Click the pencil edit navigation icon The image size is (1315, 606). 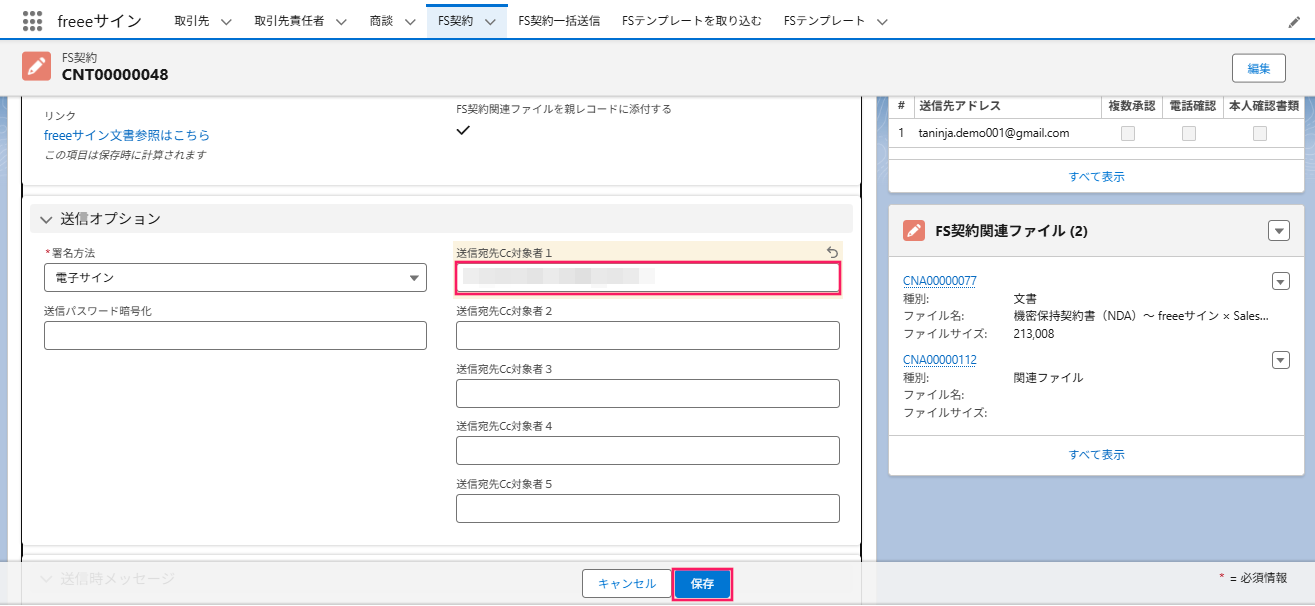click(x=1294, y=21)
